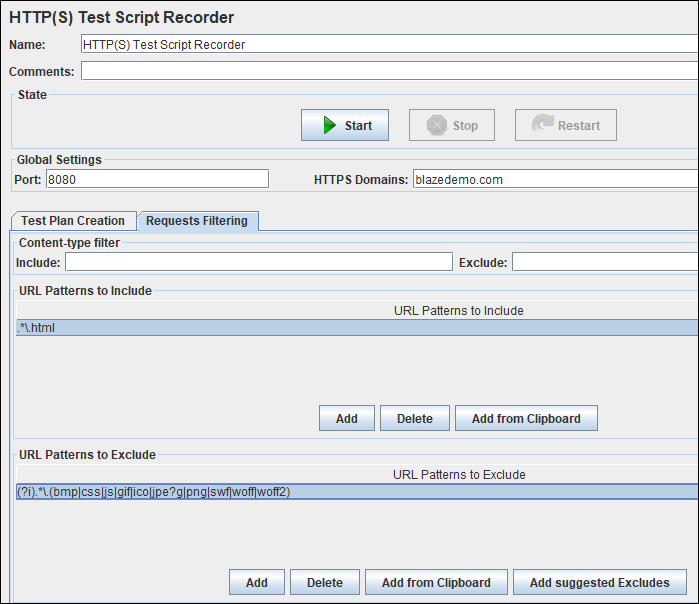Click the Content-type filter Include field
This screenshot has height=604, width=699.
[259, 262]
